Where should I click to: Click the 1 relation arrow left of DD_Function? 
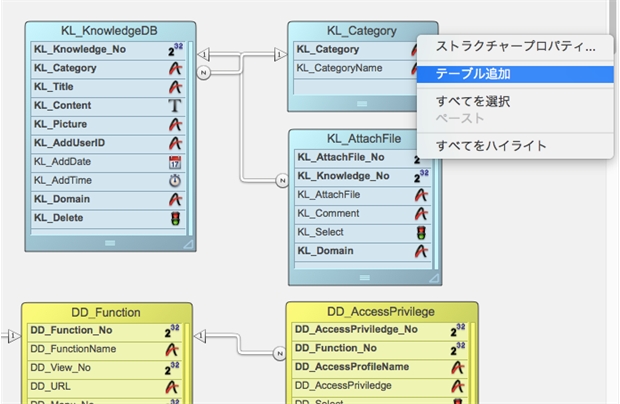(x=14, y=336)
